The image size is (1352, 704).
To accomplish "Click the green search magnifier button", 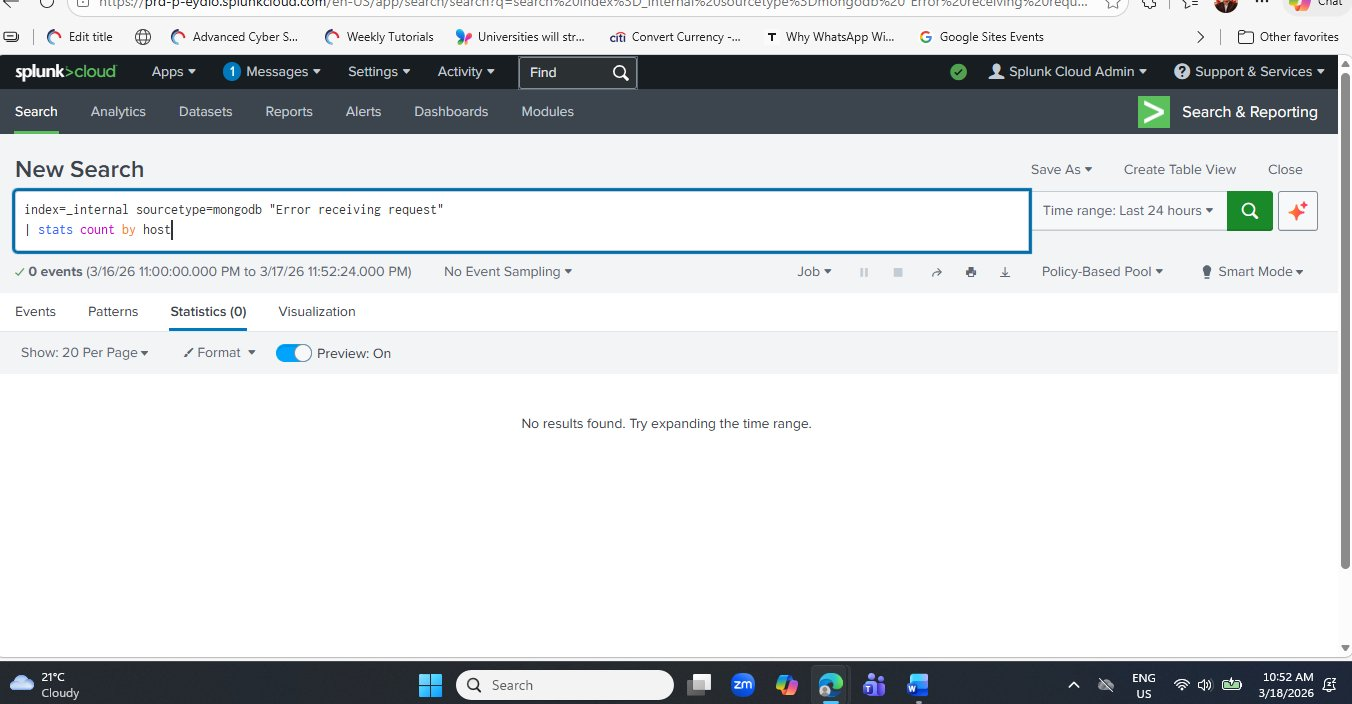I will pos(1249,211).
